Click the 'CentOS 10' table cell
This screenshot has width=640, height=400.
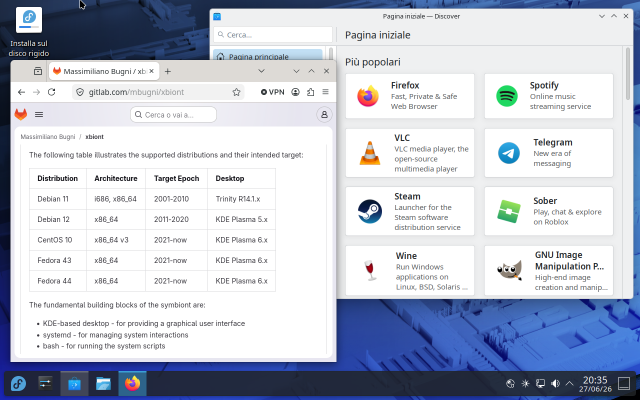[58, 240]
